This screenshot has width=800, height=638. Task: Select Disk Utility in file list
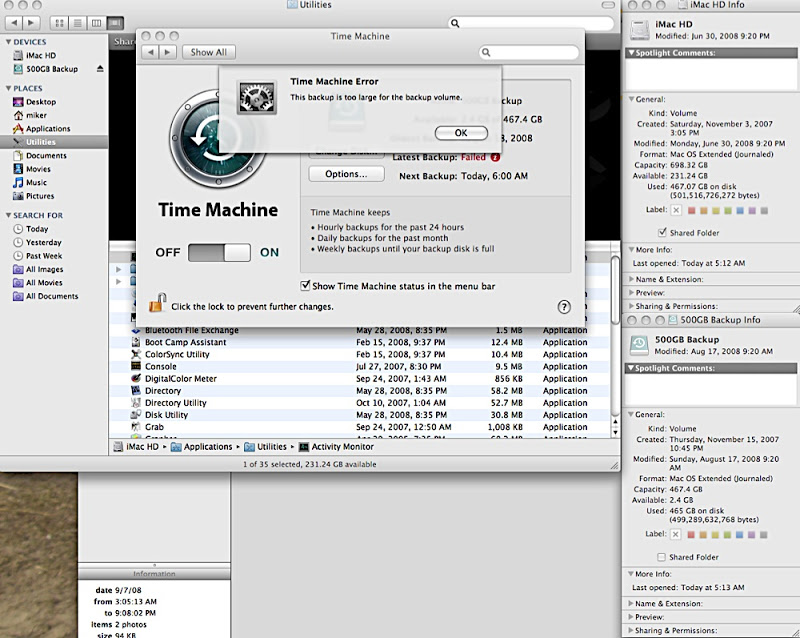pyautogui.click(x=359, y=415)
